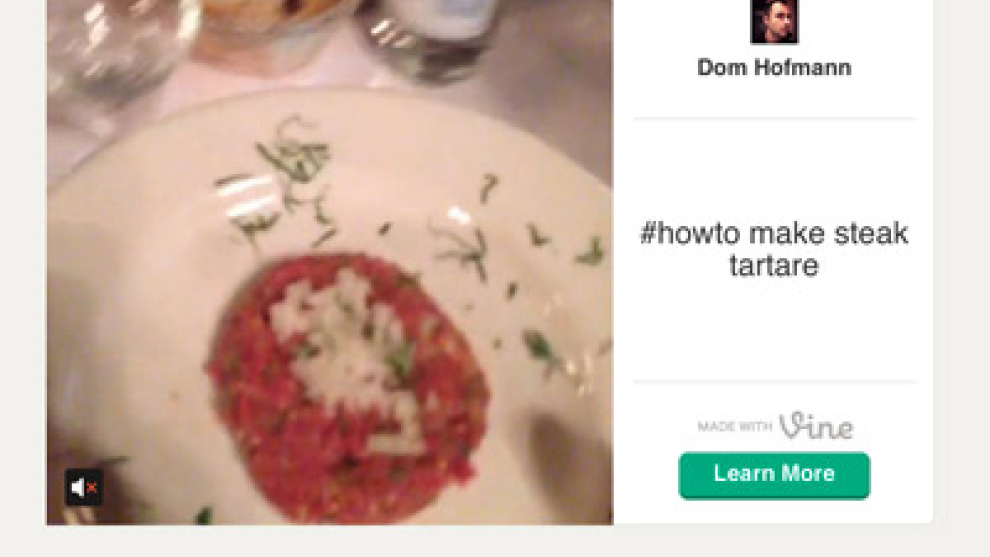990x557 pixels.
Task: Click the MADE WITH label text
Action: point(735,426)
